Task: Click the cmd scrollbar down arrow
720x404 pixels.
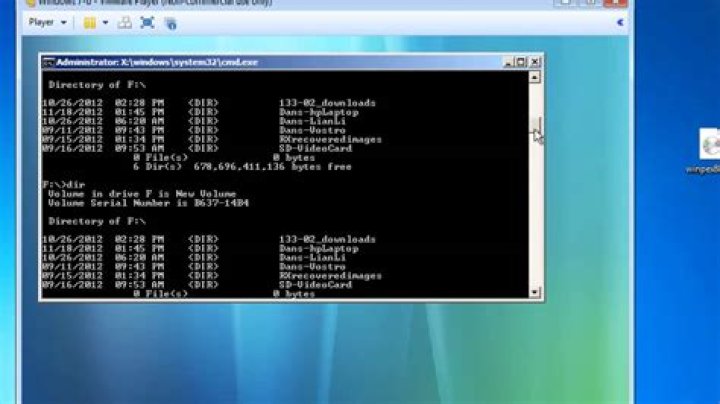Action: pos(534,292)
